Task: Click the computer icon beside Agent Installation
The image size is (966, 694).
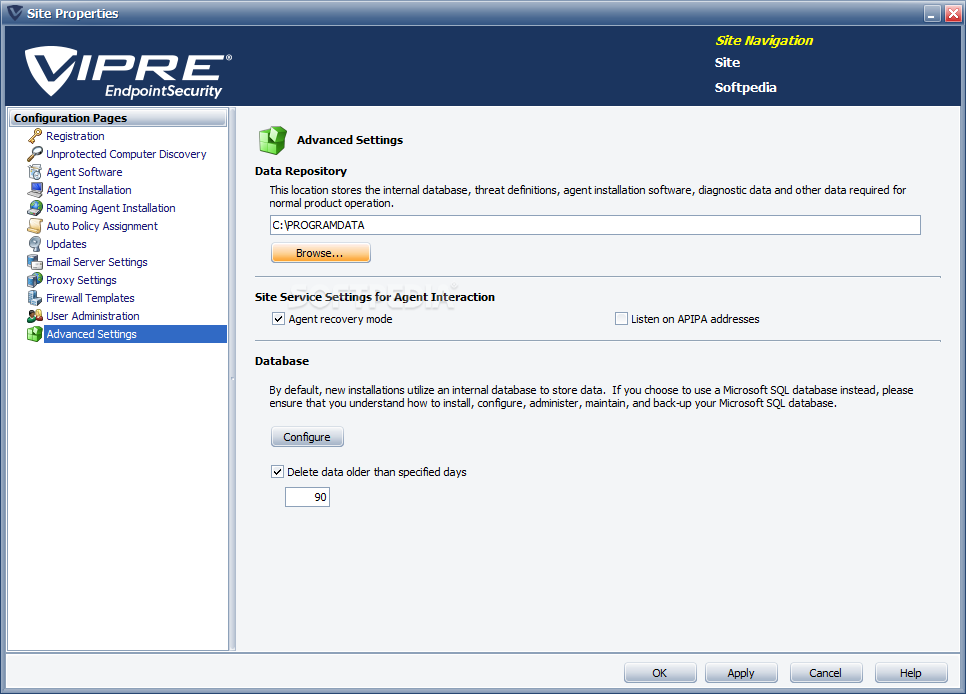Action: pyautogui.click(x=35, y=190)
